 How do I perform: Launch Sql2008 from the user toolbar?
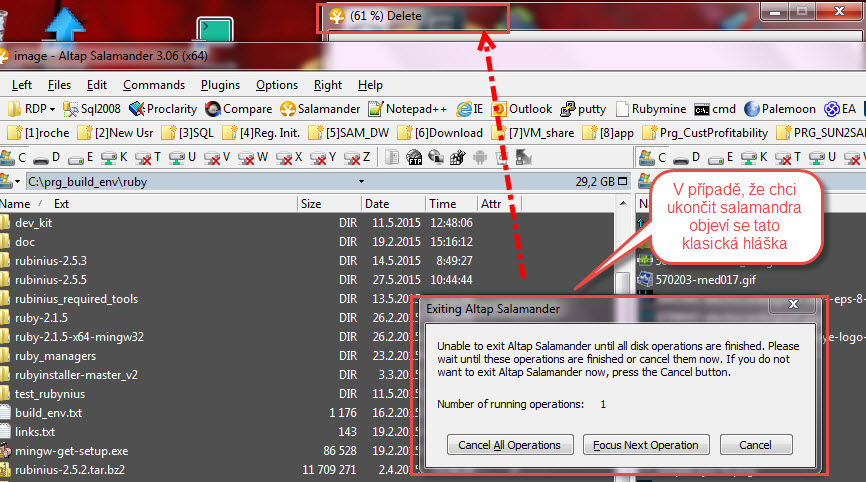click(x=92, y=109)
